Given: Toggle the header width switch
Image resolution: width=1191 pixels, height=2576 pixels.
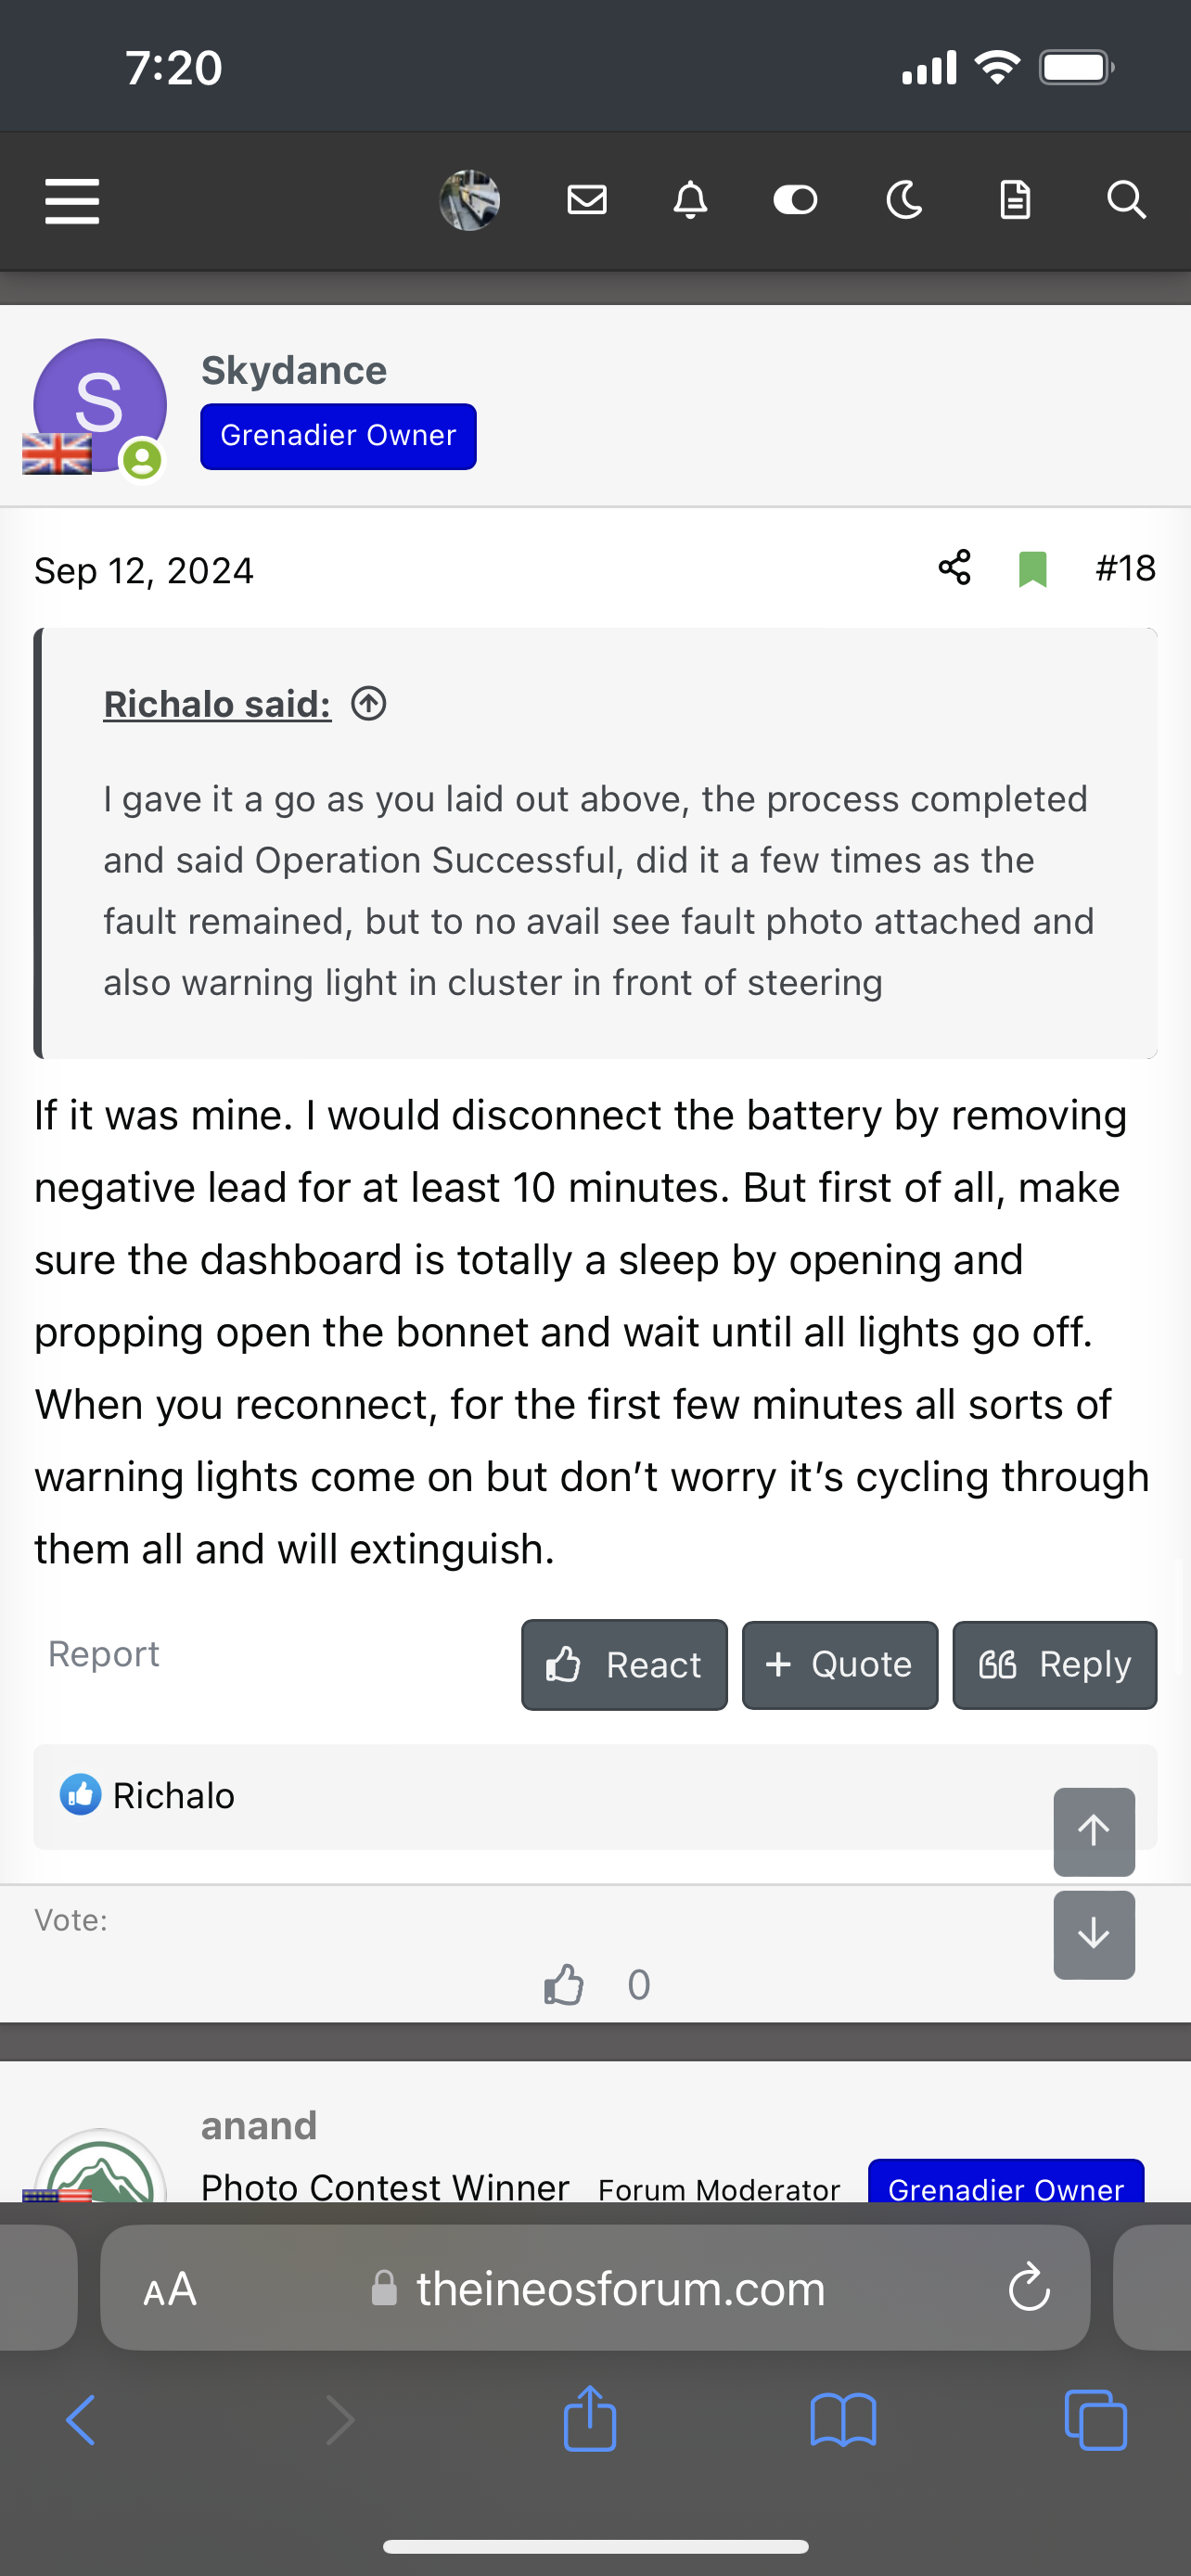Looking at the screenshot, I should pyautogui.click(x=795, y=200).
